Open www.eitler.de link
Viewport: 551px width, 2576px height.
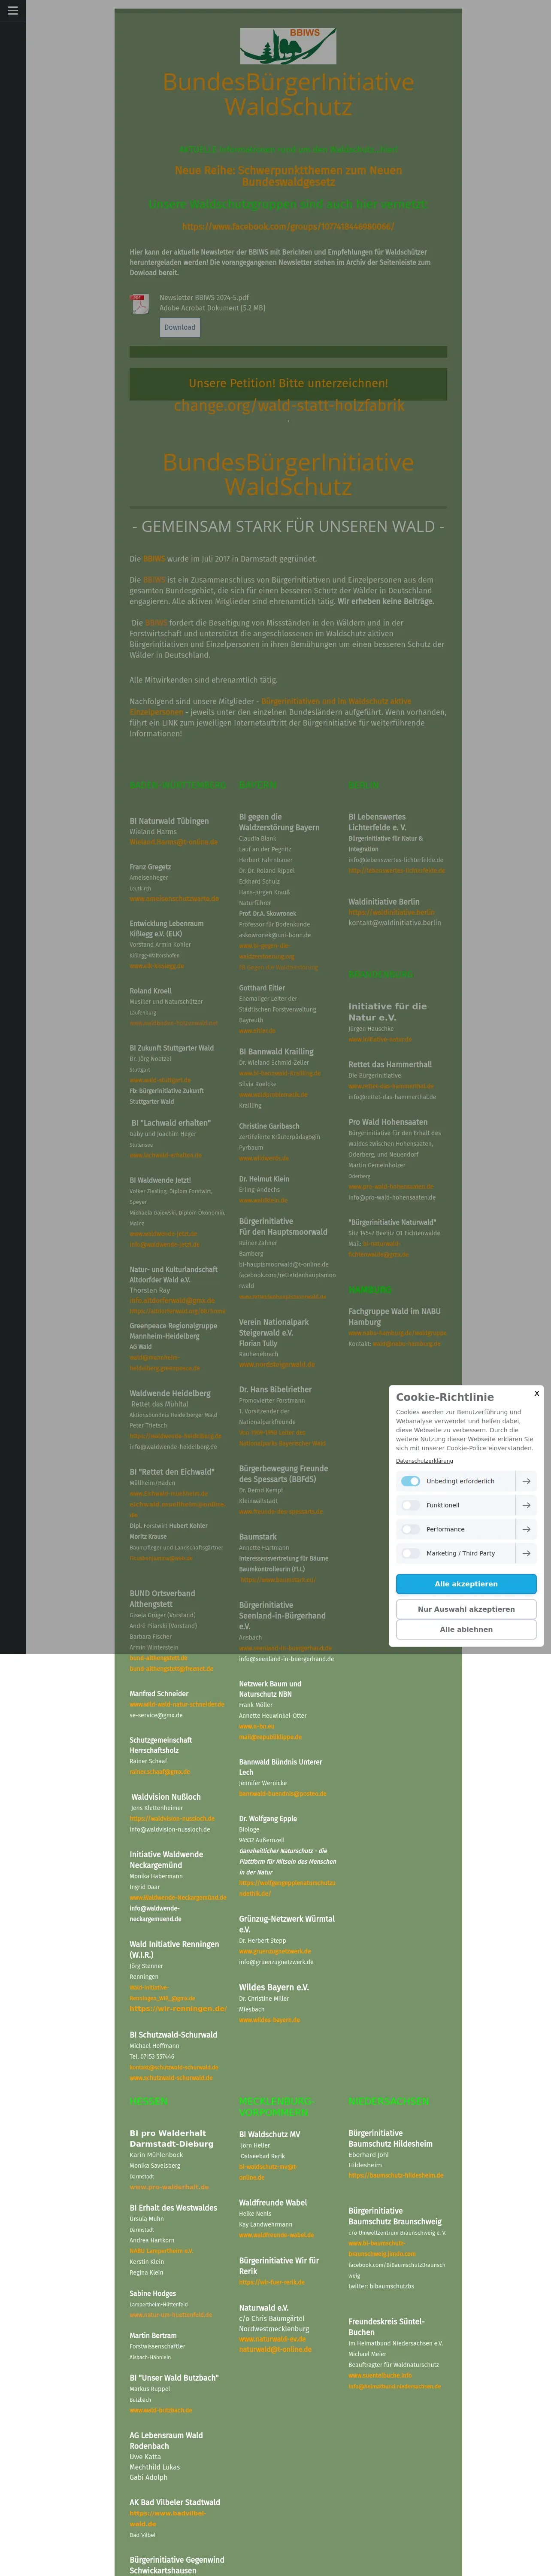pyautogui.click(x=257, y=1031)
